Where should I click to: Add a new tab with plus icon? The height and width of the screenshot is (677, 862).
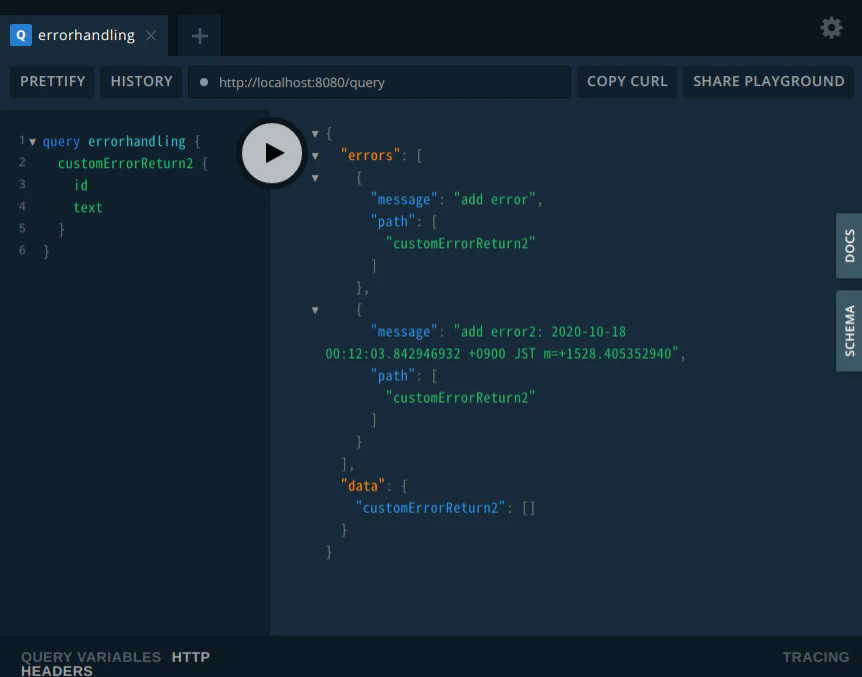click(200, 36)
